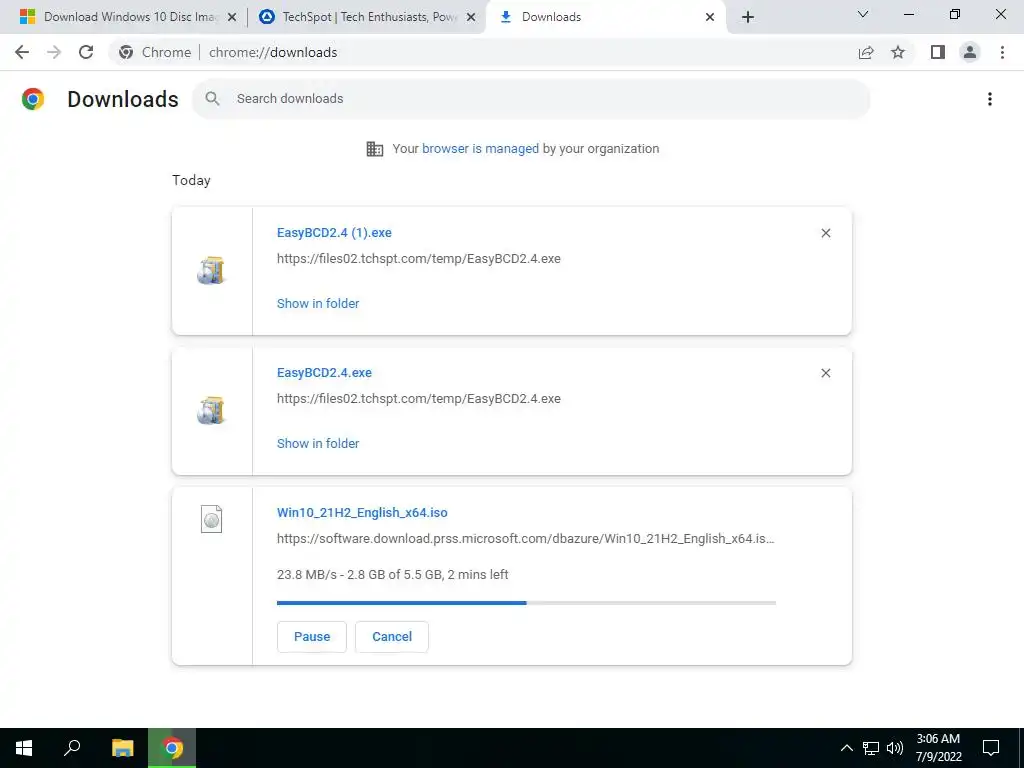Open the EasyBCD2.4.exe file link
The image size is (1024, 768).
pyautogui.click(x=324, y=373)
